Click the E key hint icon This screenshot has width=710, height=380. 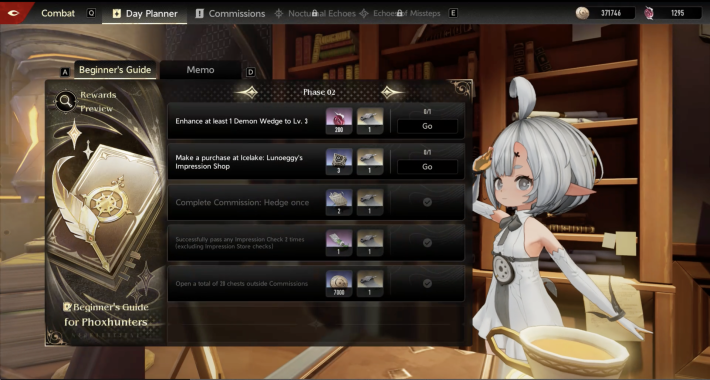tap(452, 13)
